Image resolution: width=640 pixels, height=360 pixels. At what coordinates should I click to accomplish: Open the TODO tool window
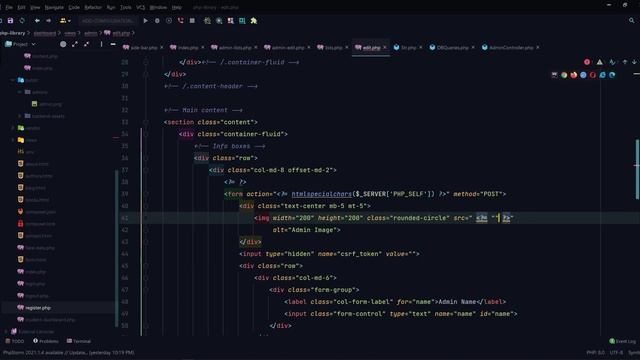15,341
